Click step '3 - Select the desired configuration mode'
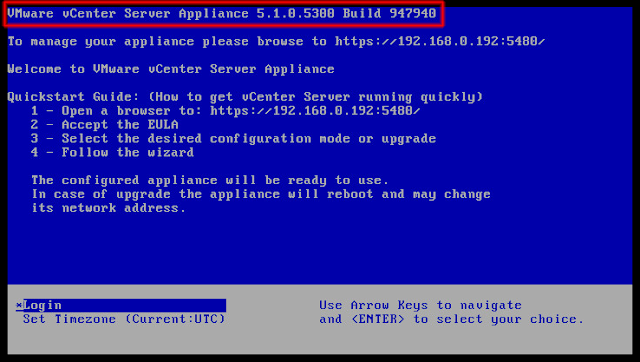 tap(233, 138)
